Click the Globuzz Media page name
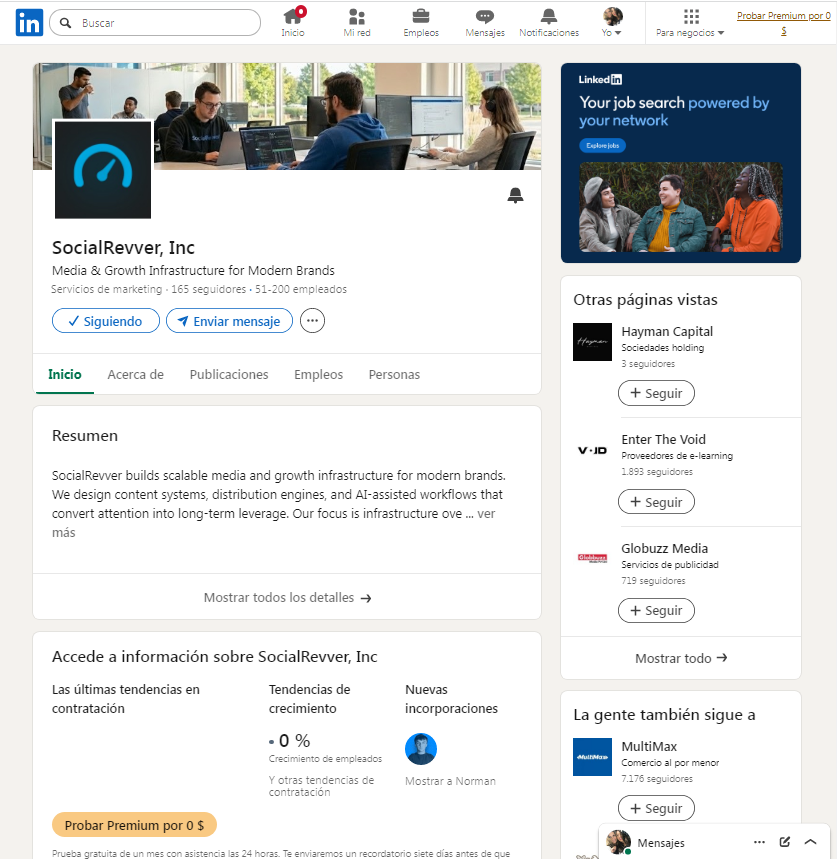This screenshot has width=837, height=859. 664,548
